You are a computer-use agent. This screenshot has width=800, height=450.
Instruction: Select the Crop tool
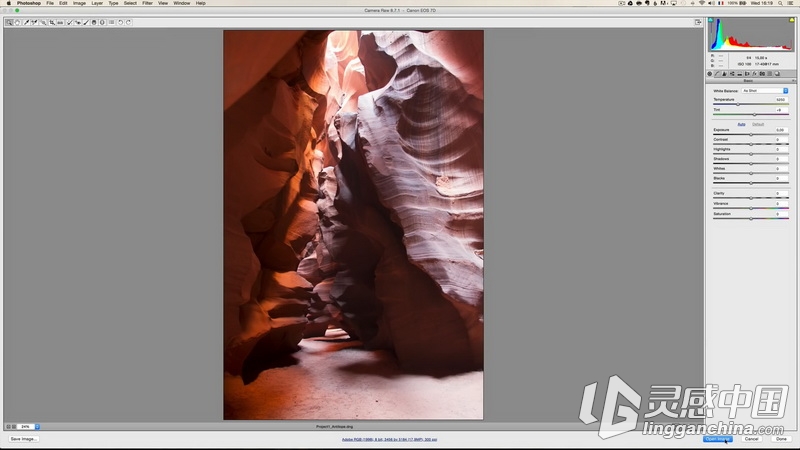pos(52,22)
